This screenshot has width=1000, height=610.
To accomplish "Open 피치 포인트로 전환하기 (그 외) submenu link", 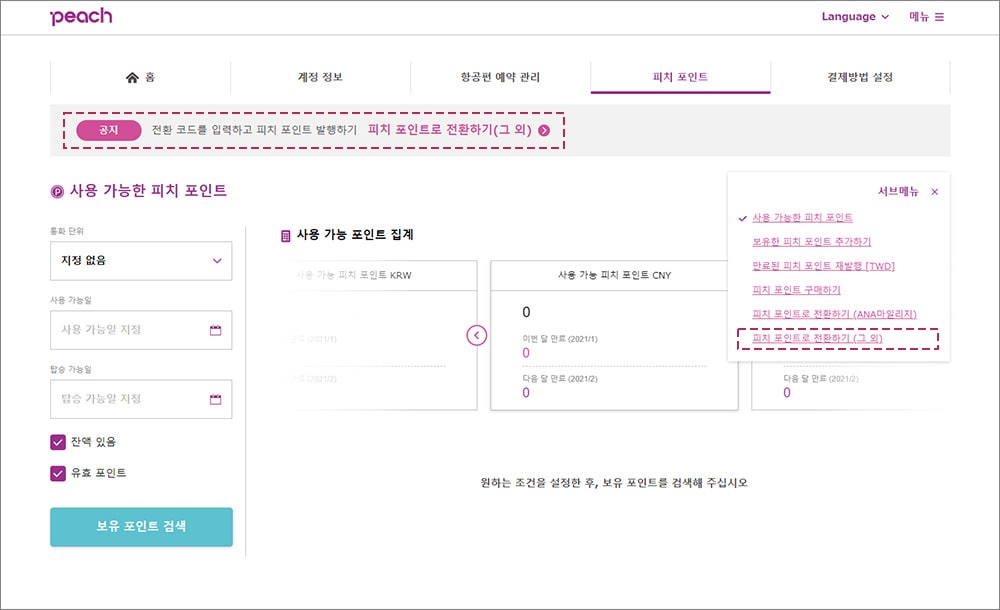I will 817,338.
